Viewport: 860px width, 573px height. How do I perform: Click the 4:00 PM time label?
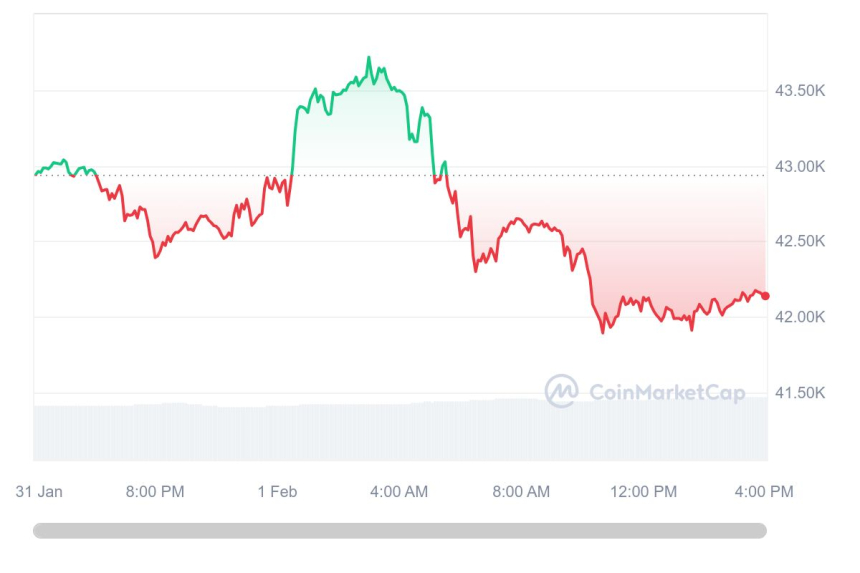click(x=765, y=491)
